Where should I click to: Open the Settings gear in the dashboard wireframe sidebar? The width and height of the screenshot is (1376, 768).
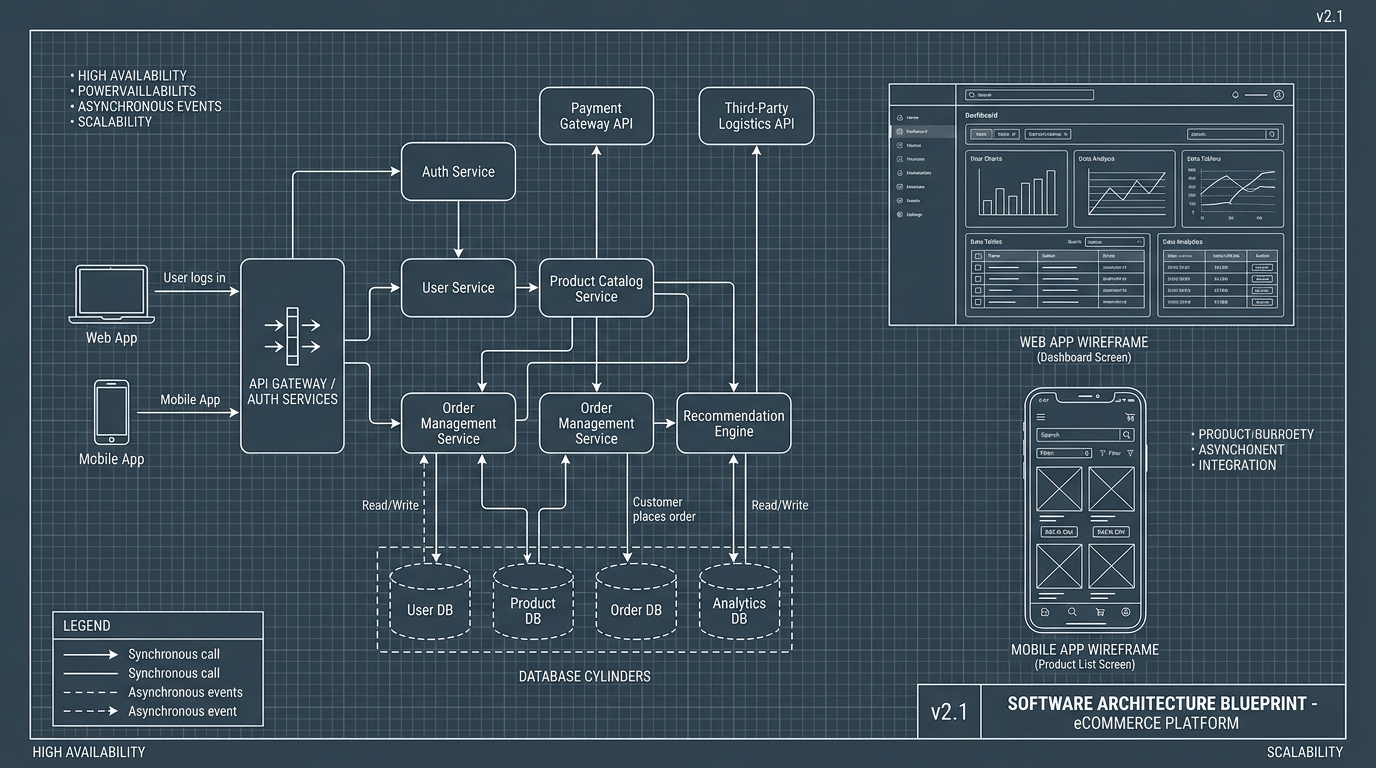coord(899,214)
